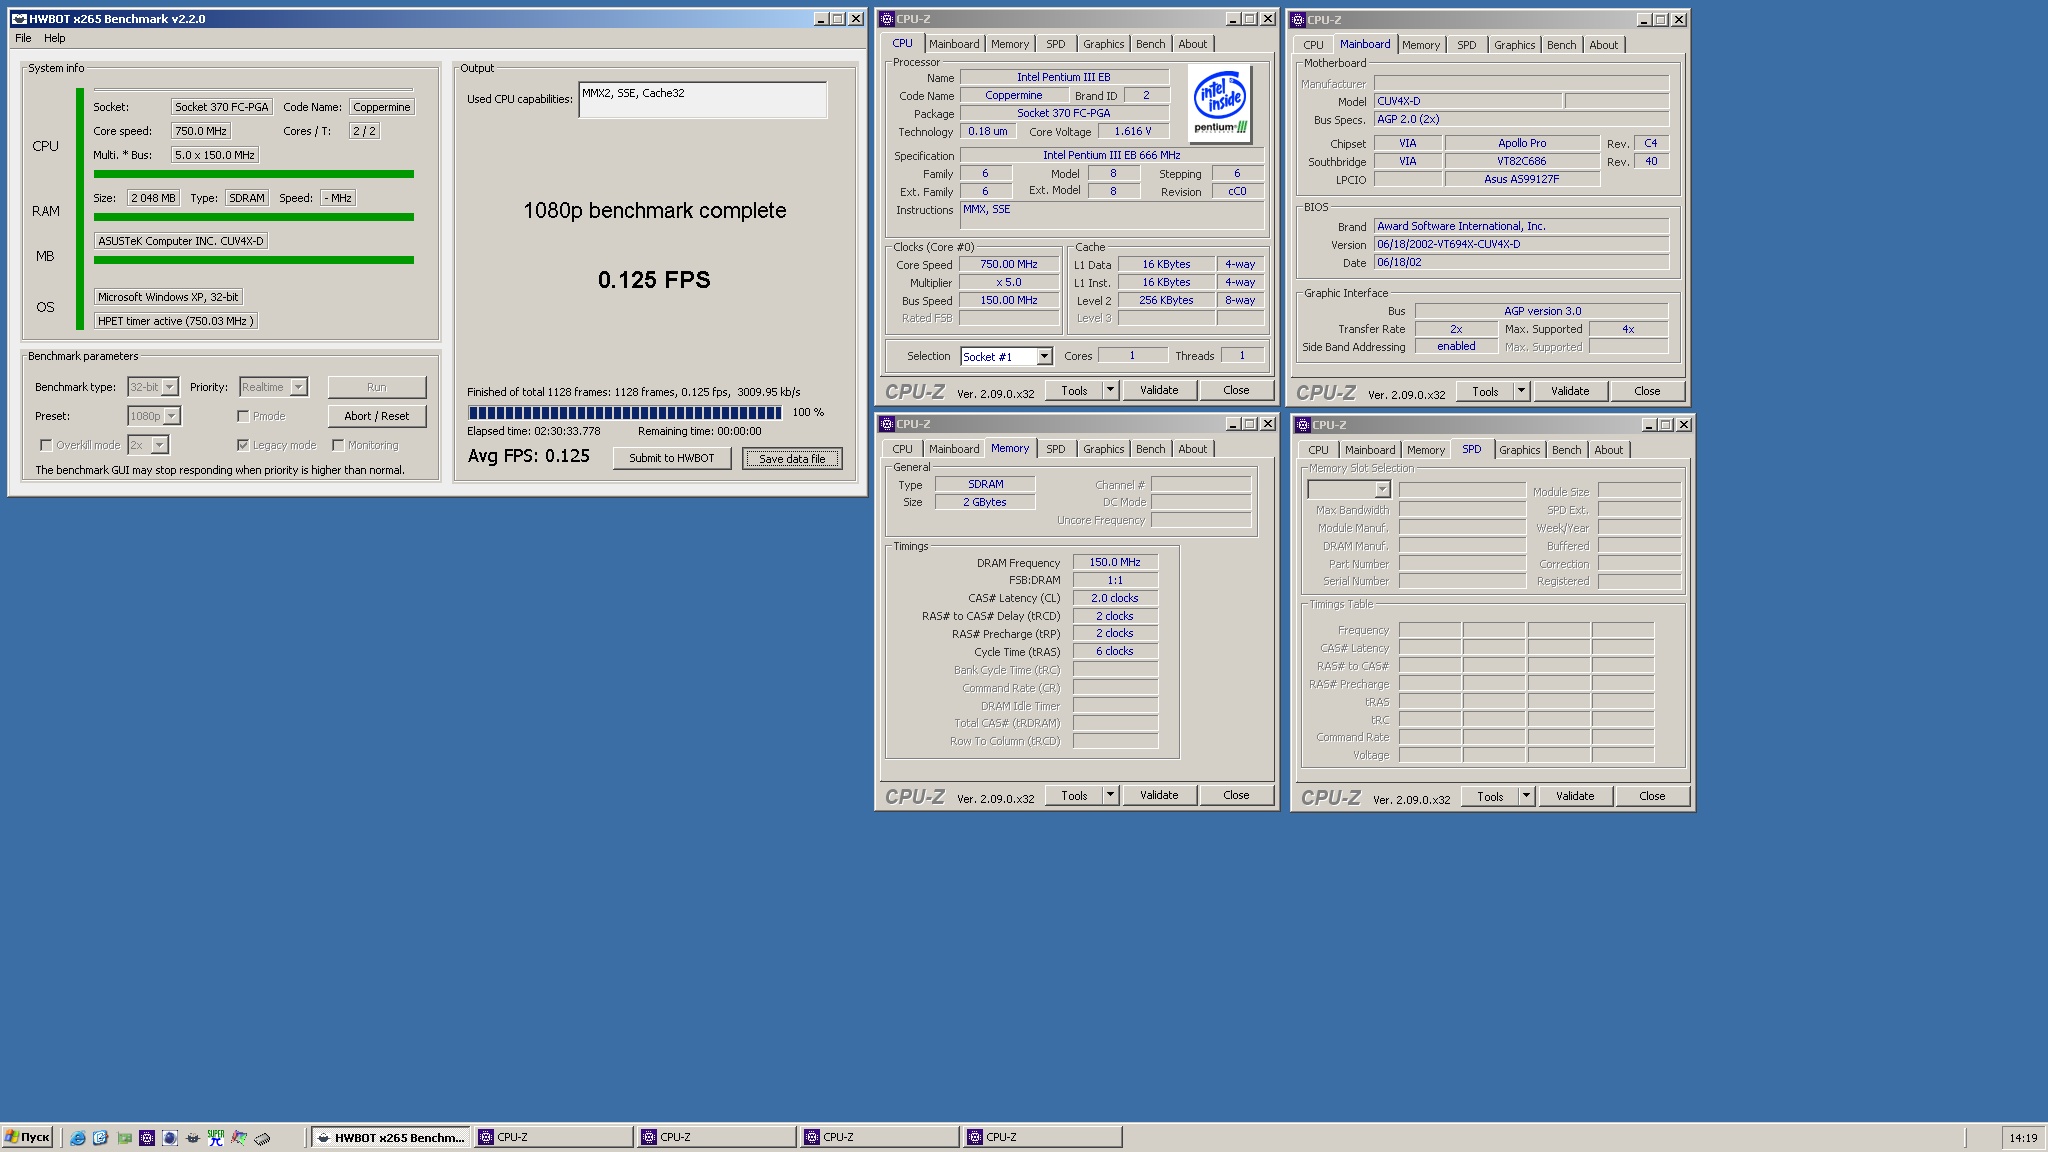2048x1152 pixels.
Task: Click the memory chip Quick Launch icon
Action: coord(262,1138)
